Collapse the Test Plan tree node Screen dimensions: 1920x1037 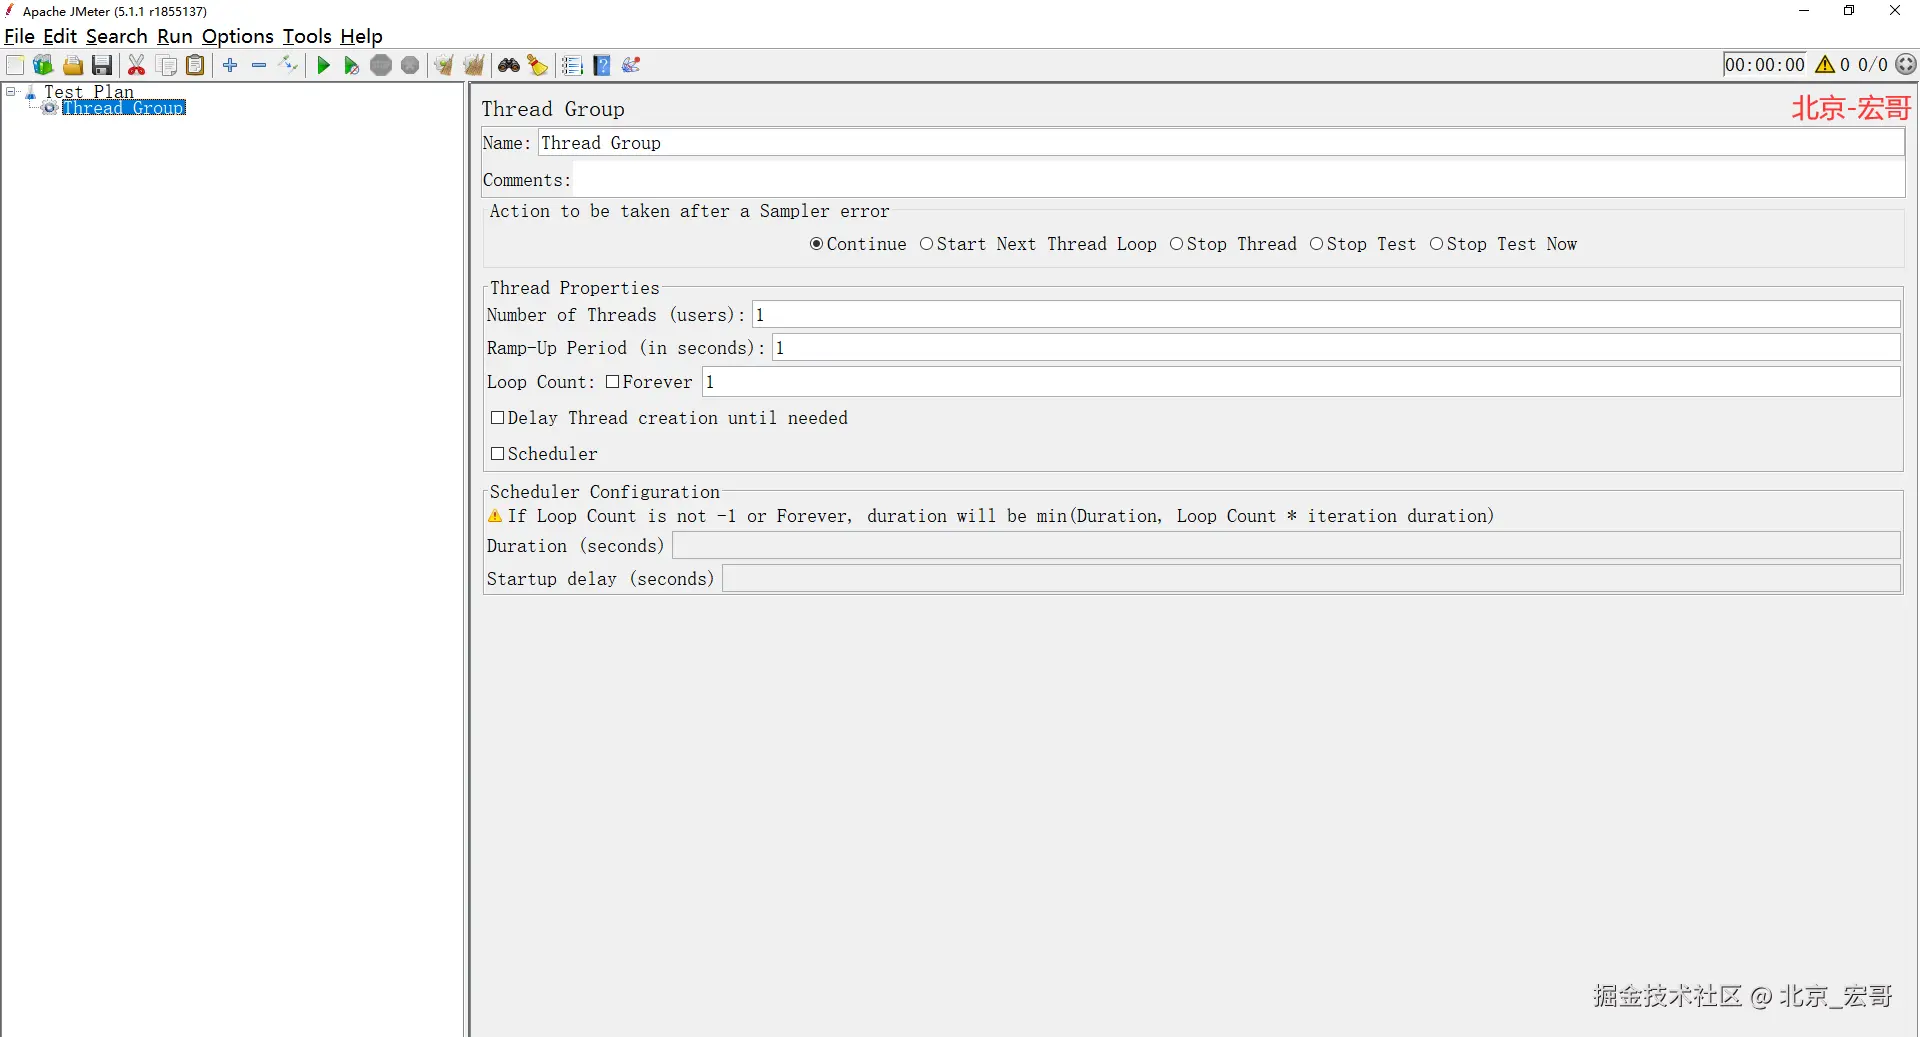pyautogui.click(x=11, y=92)
